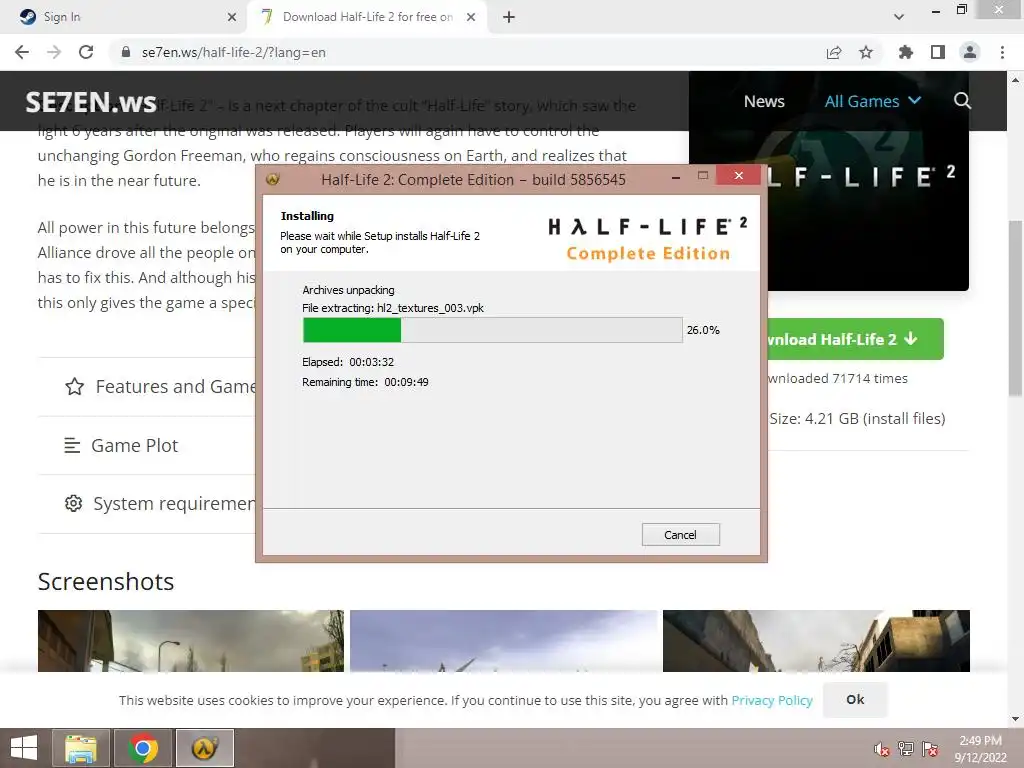Click the 'Remaining time: 00:09:49' text
1024x768 pixels.
click(365, 382)
